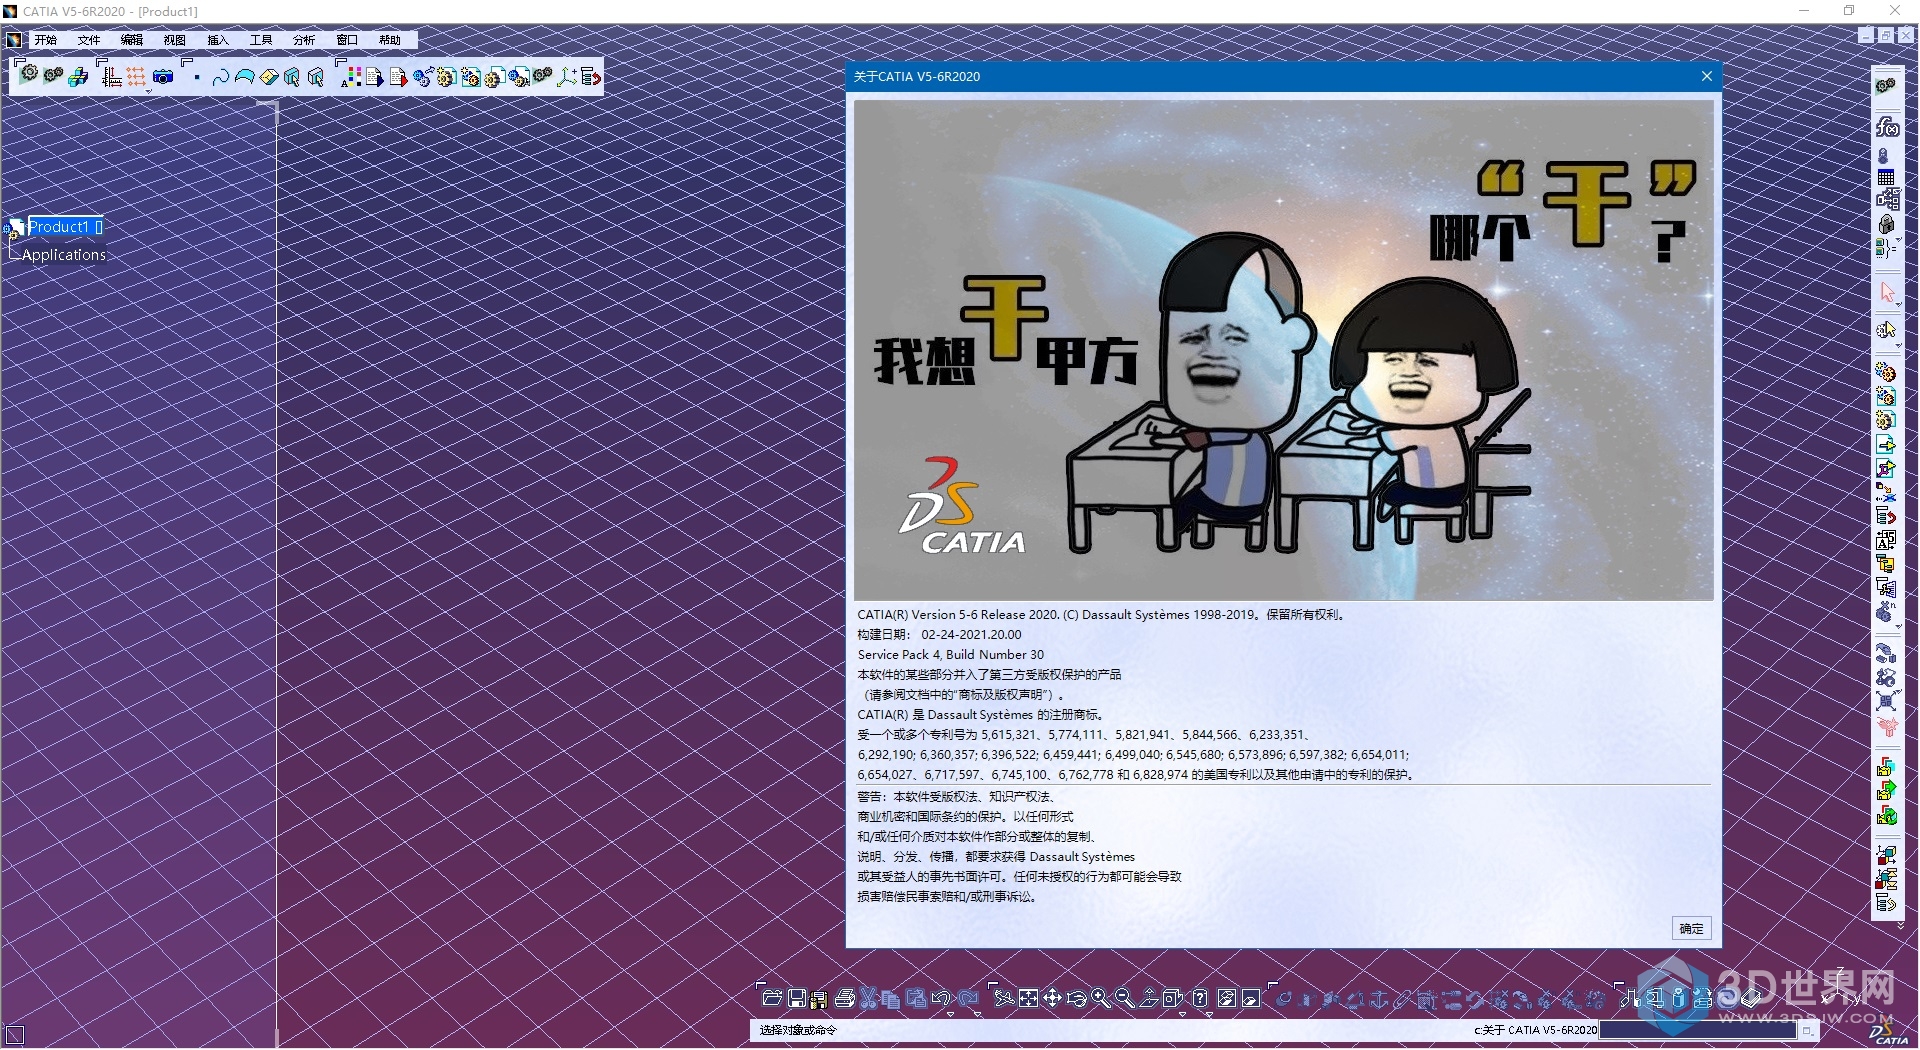Click the orange arrows pattern icon
The width and height of the screenshot is (1920, 1050).
pyautogui.click(x=135, y=76)
